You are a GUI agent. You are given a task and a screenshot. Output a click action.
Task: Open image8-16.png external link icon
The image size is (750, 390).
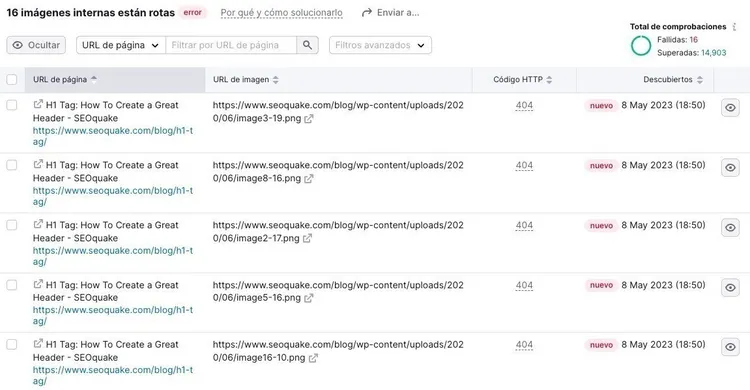[x=309, y=178]
